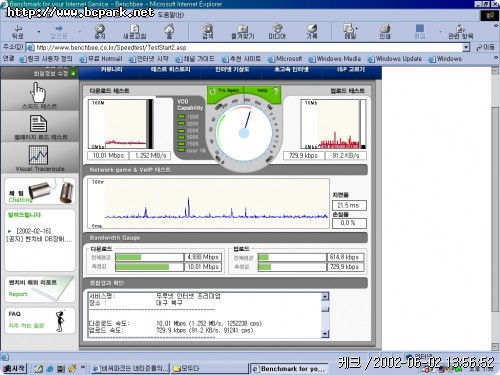This screenshot has height=375, width=500.
Task: Click the related items toolbar icon
Action: click(461, 31)
